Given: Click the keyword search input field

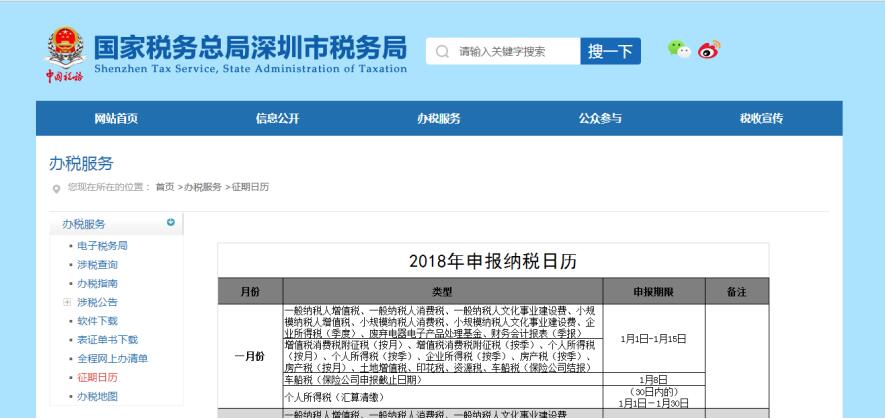Looking at the screenshot, I should 503,51.
